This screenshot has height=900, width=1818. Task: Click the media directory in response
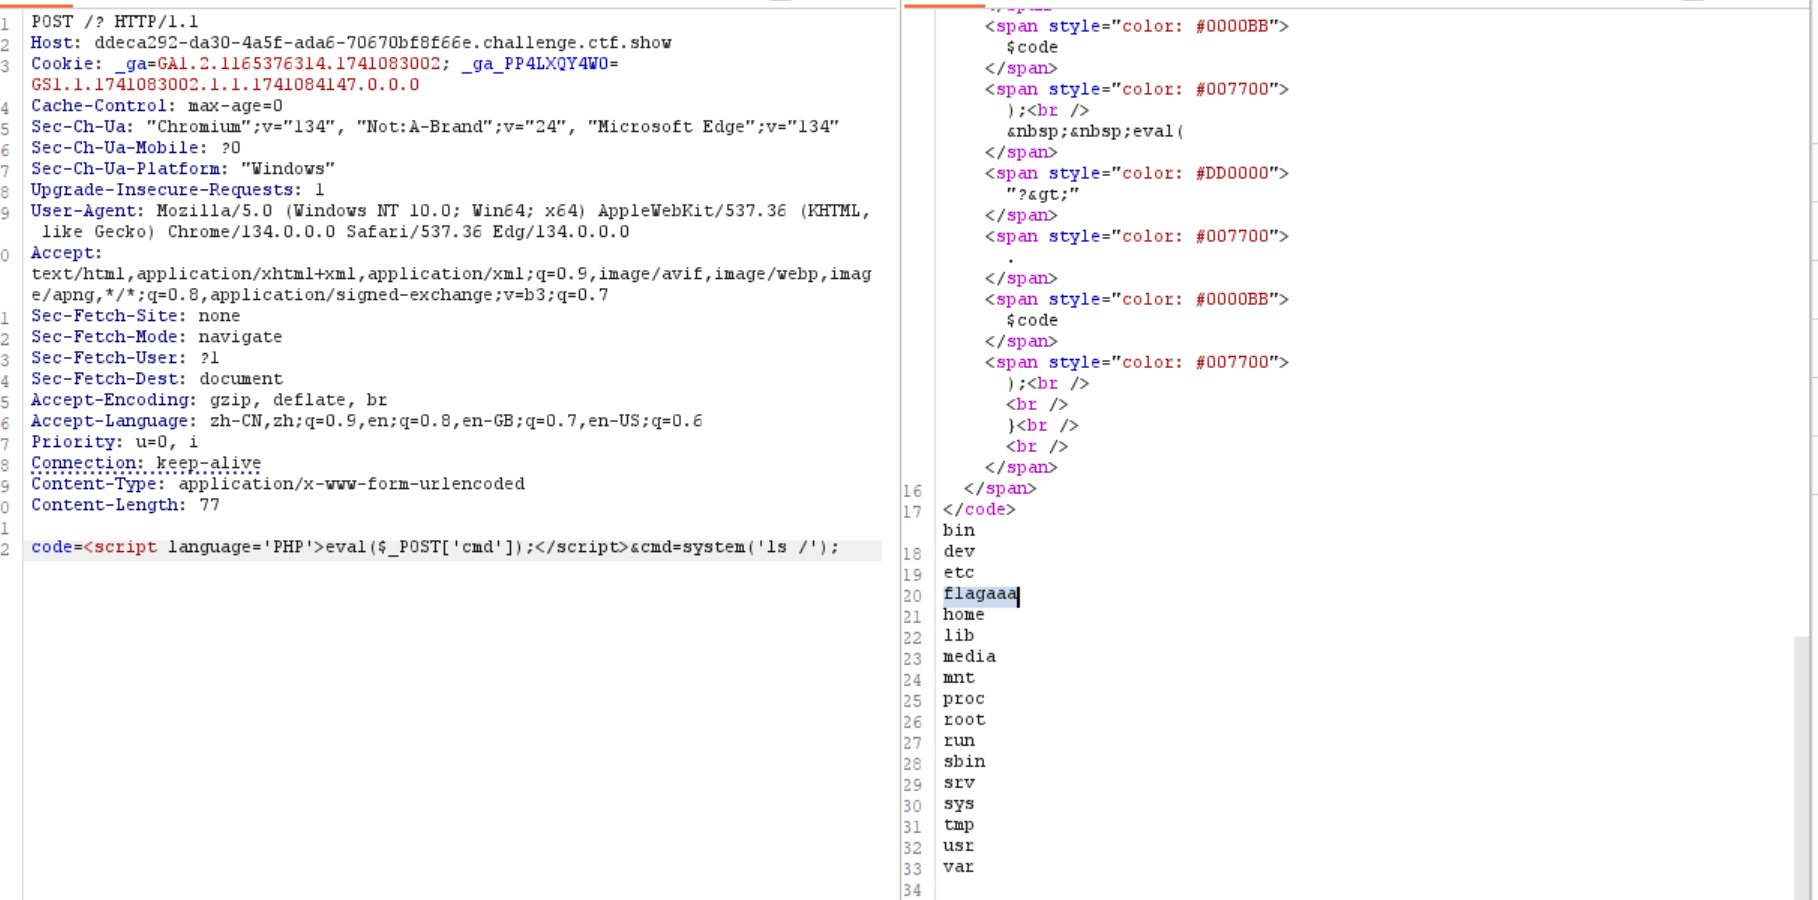(969, 656)
